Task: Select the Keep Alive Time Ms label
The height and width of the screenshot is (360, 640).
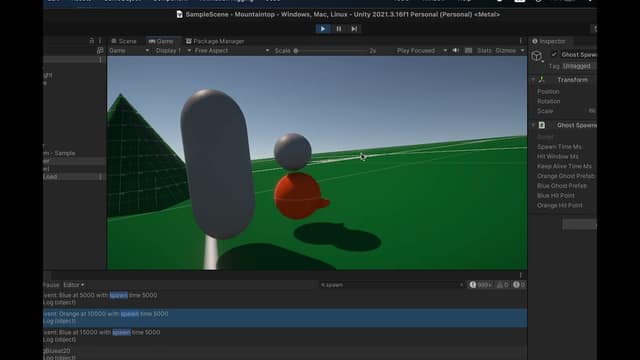Action: click(564, 167)
